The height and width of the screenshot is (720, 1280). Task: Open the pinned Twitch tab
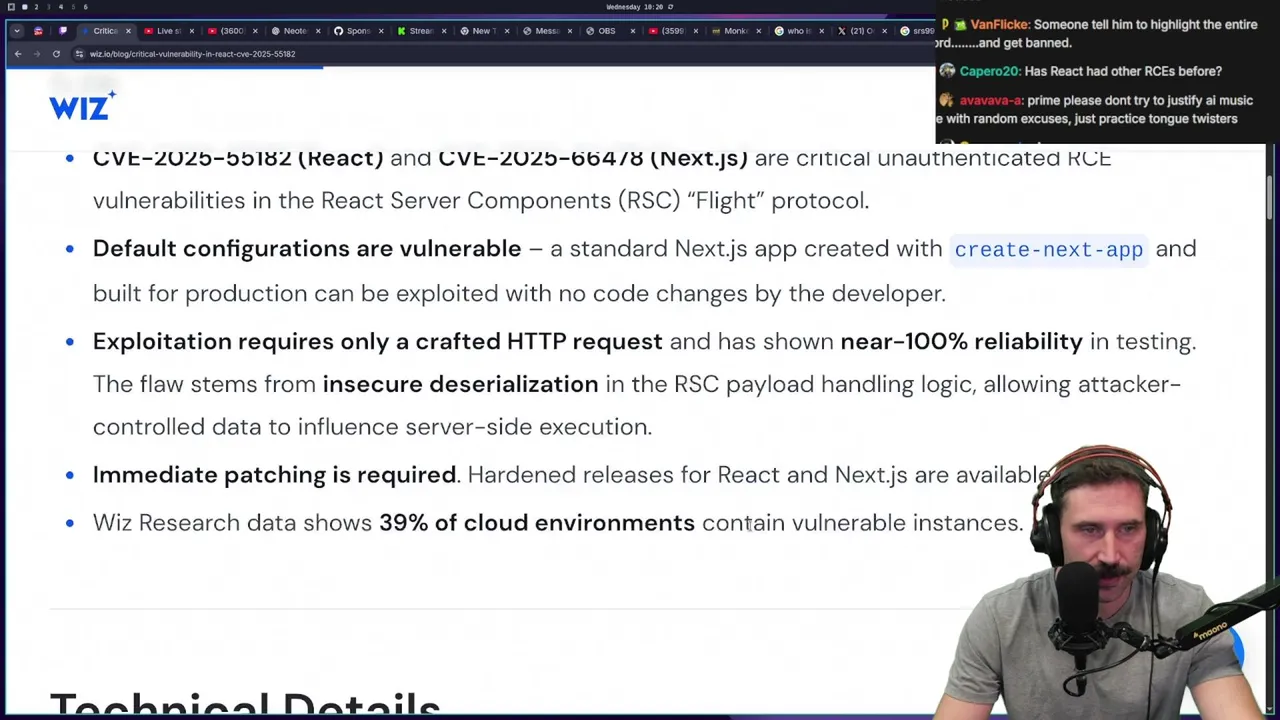62,31
